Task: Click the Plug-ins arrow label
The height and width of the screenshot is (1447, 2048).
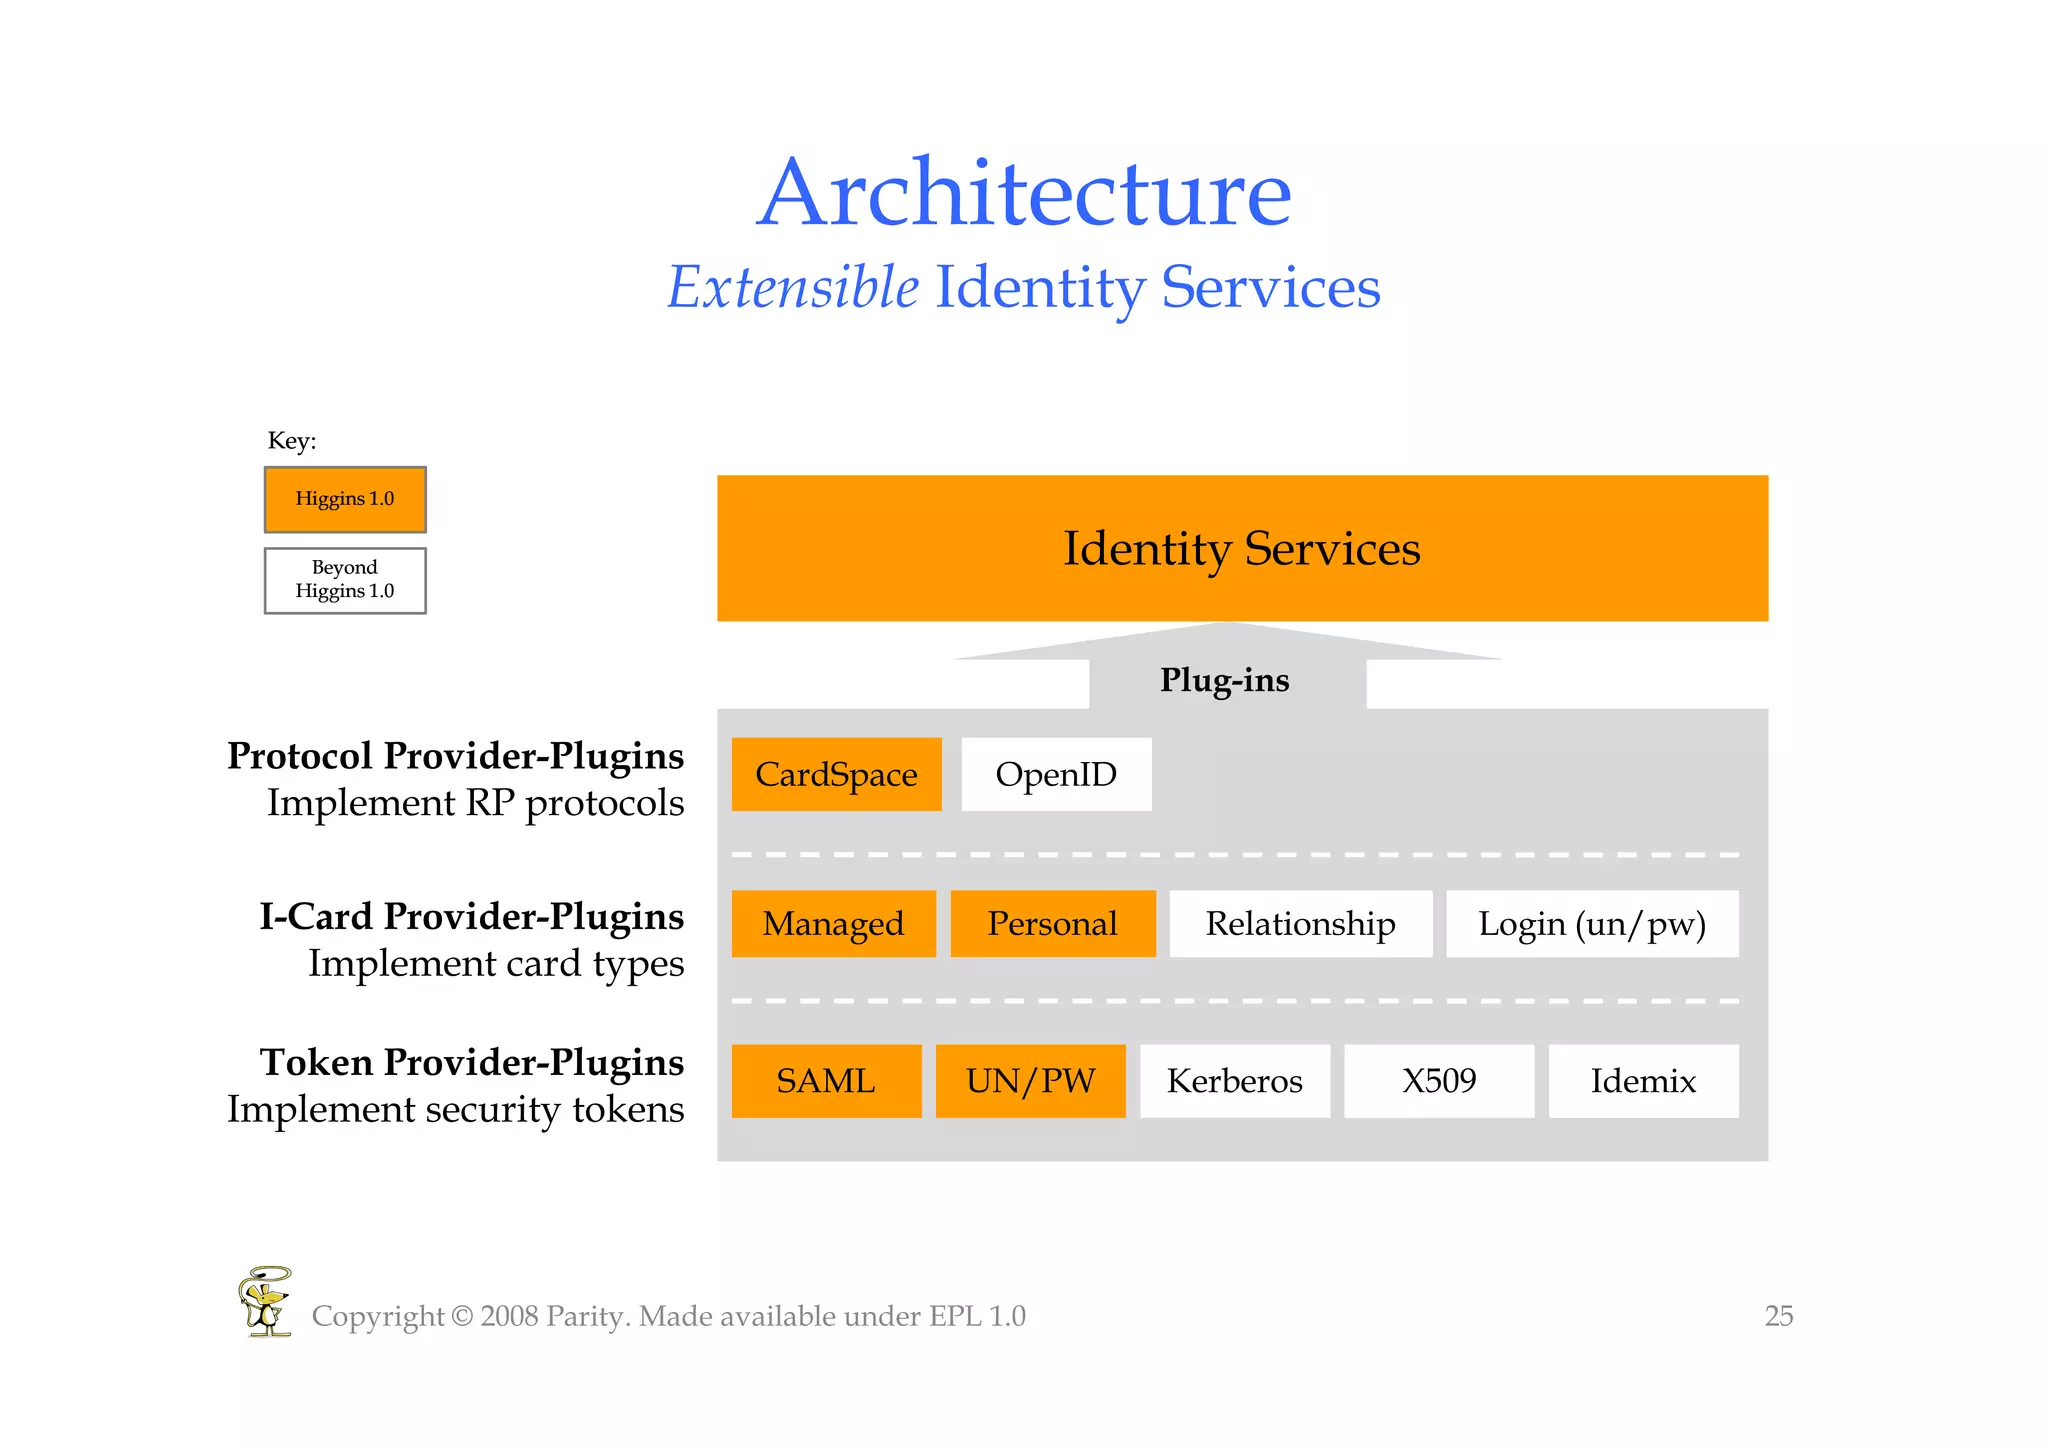Action: pos(1225,680)
